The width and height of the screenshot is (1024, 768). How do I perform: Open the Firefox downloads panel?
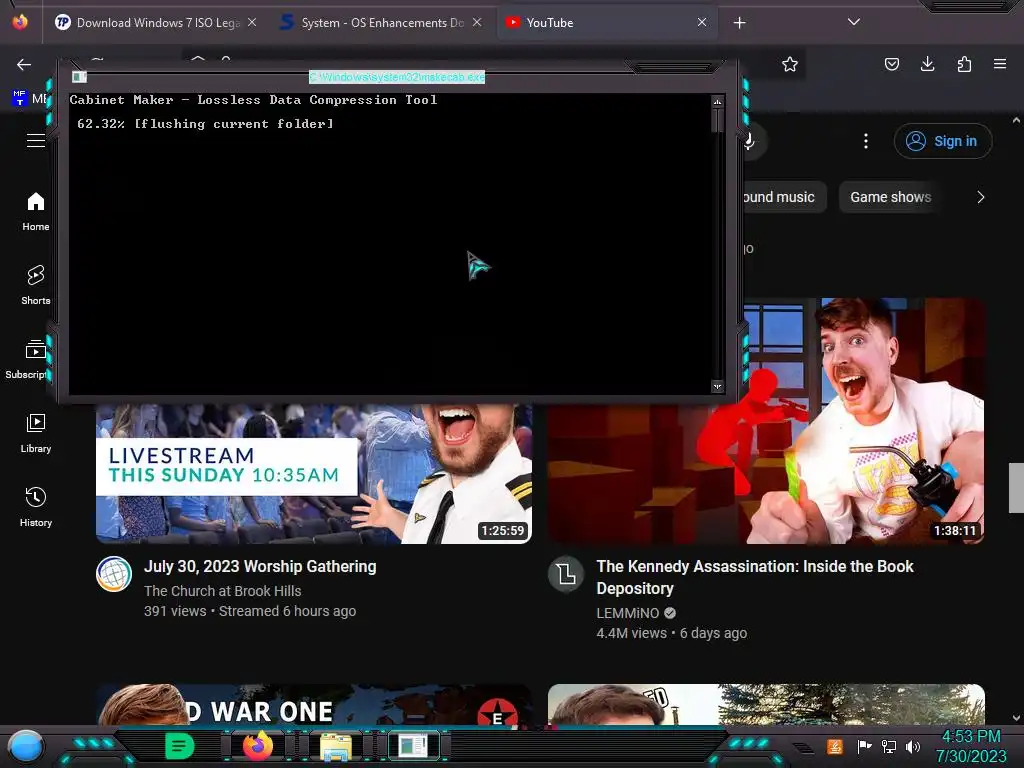pyautogui.click(x=927, y=64)
